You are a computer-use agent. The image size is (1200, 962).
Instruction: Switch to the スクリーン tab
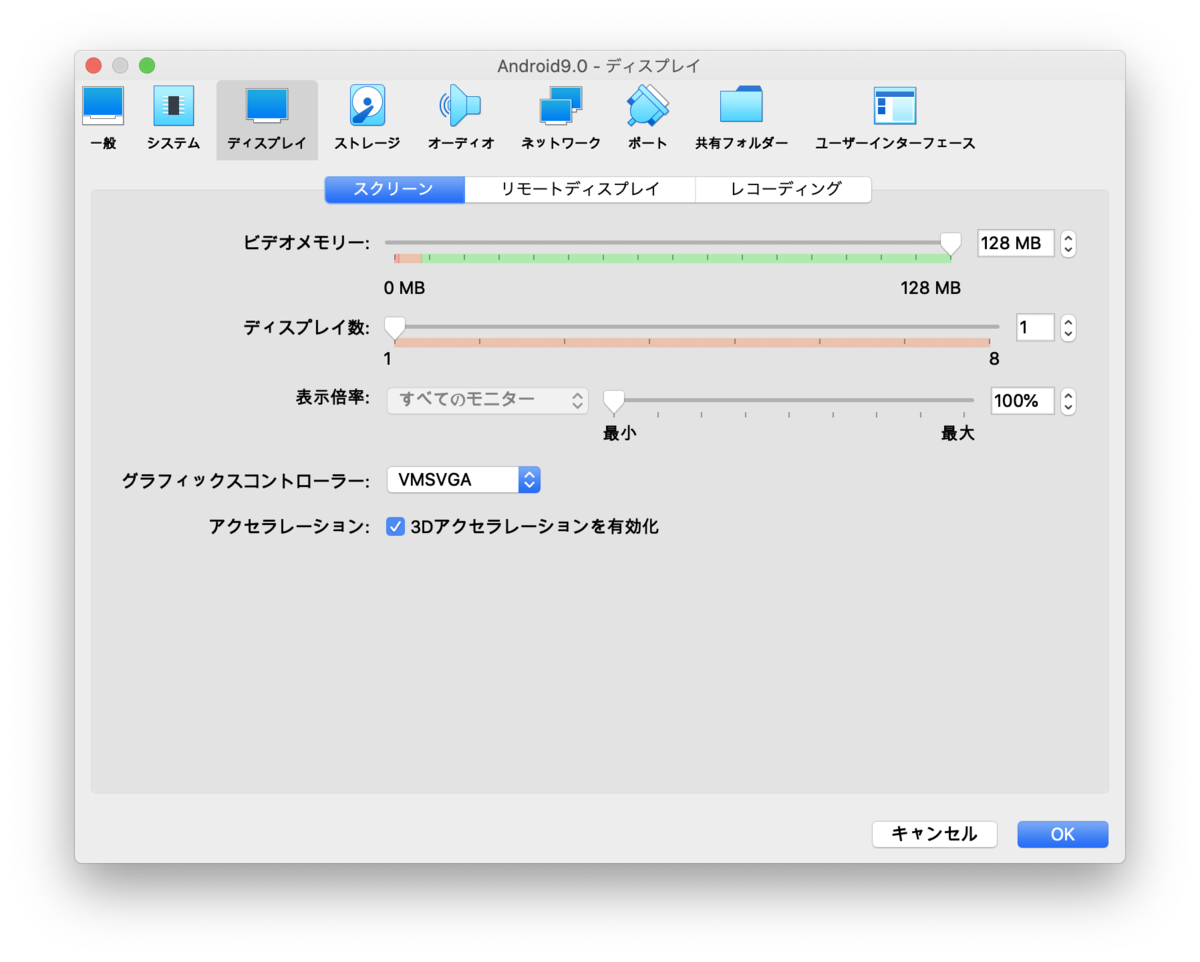click(x=394, y=189)
